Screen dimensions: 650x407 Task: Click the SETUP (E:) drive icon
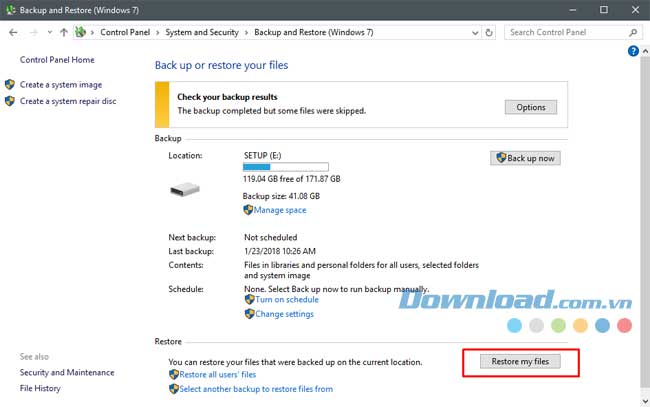185,189
